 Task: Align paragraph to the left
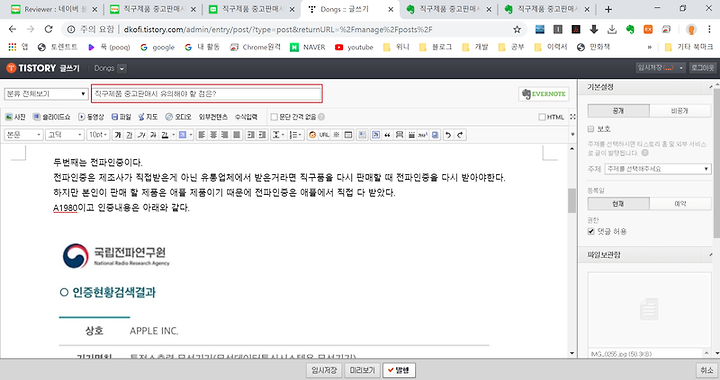pos(202,135)
